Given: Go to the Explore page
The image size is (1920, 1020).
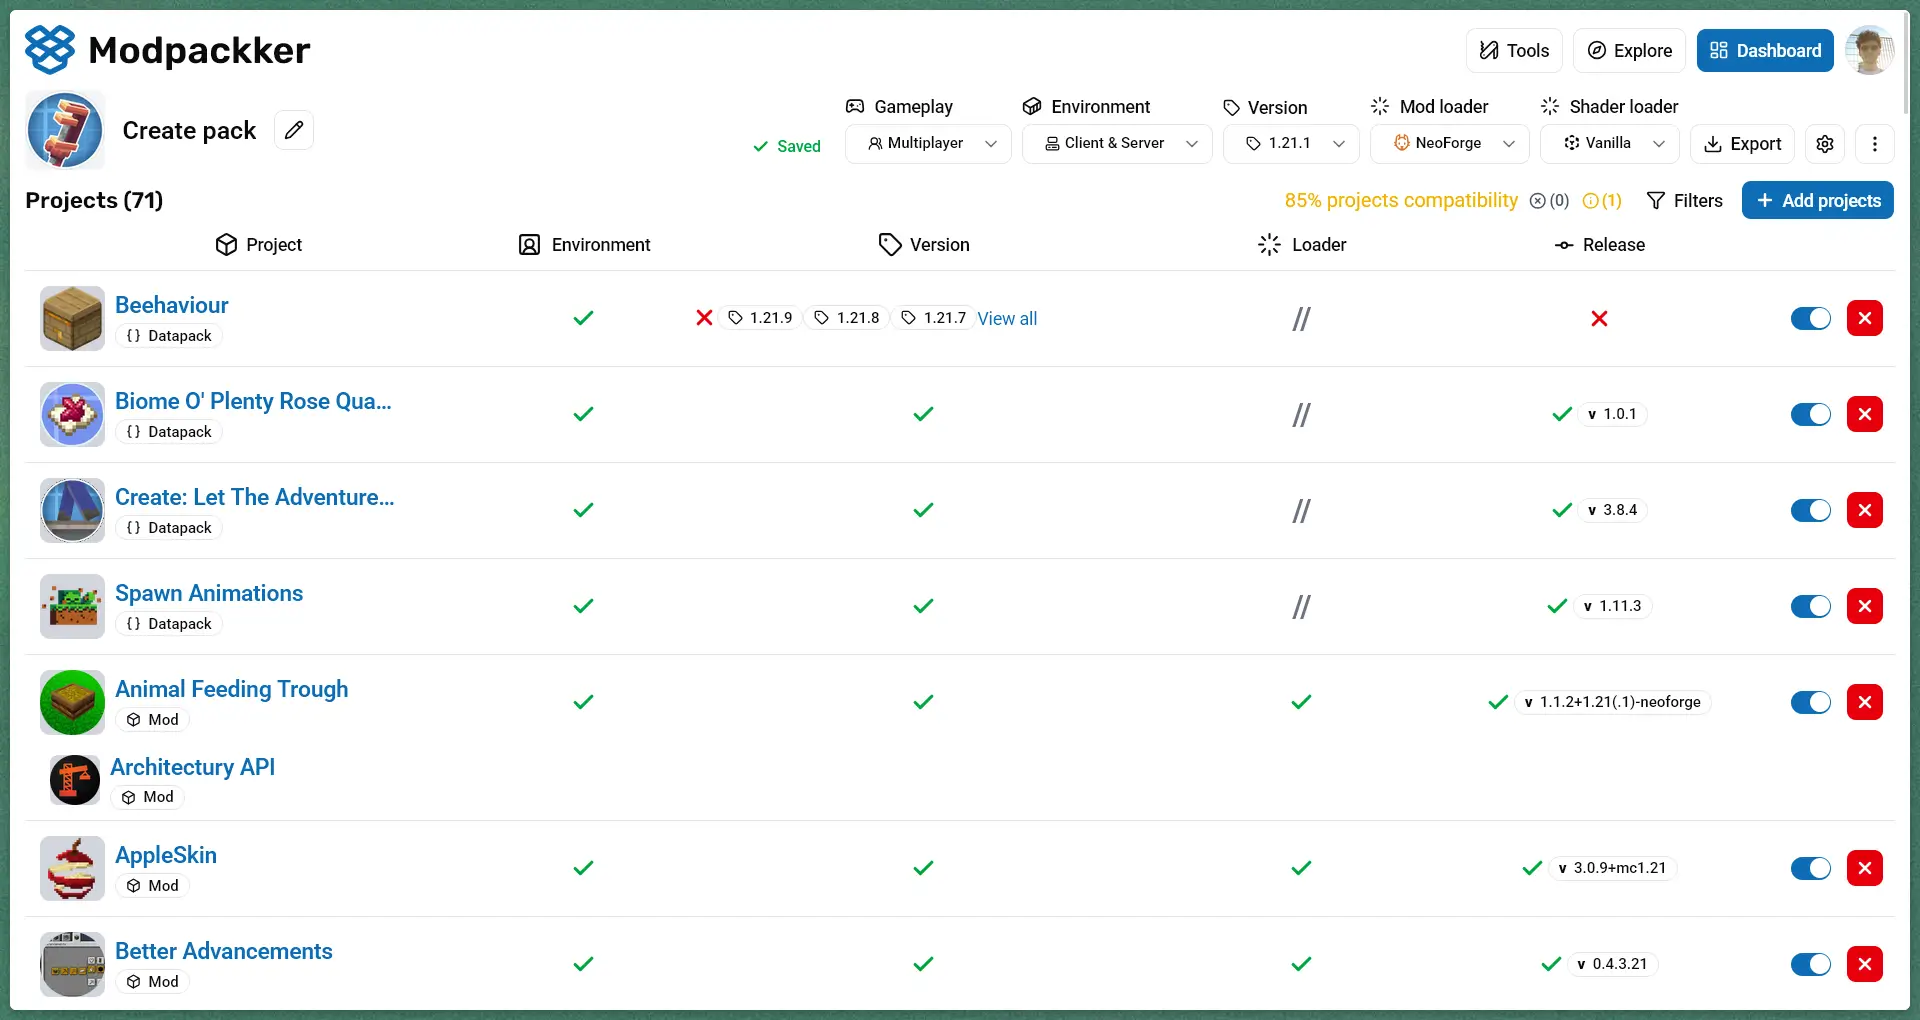Looking at the screenshot, I should pos(1629,51).
